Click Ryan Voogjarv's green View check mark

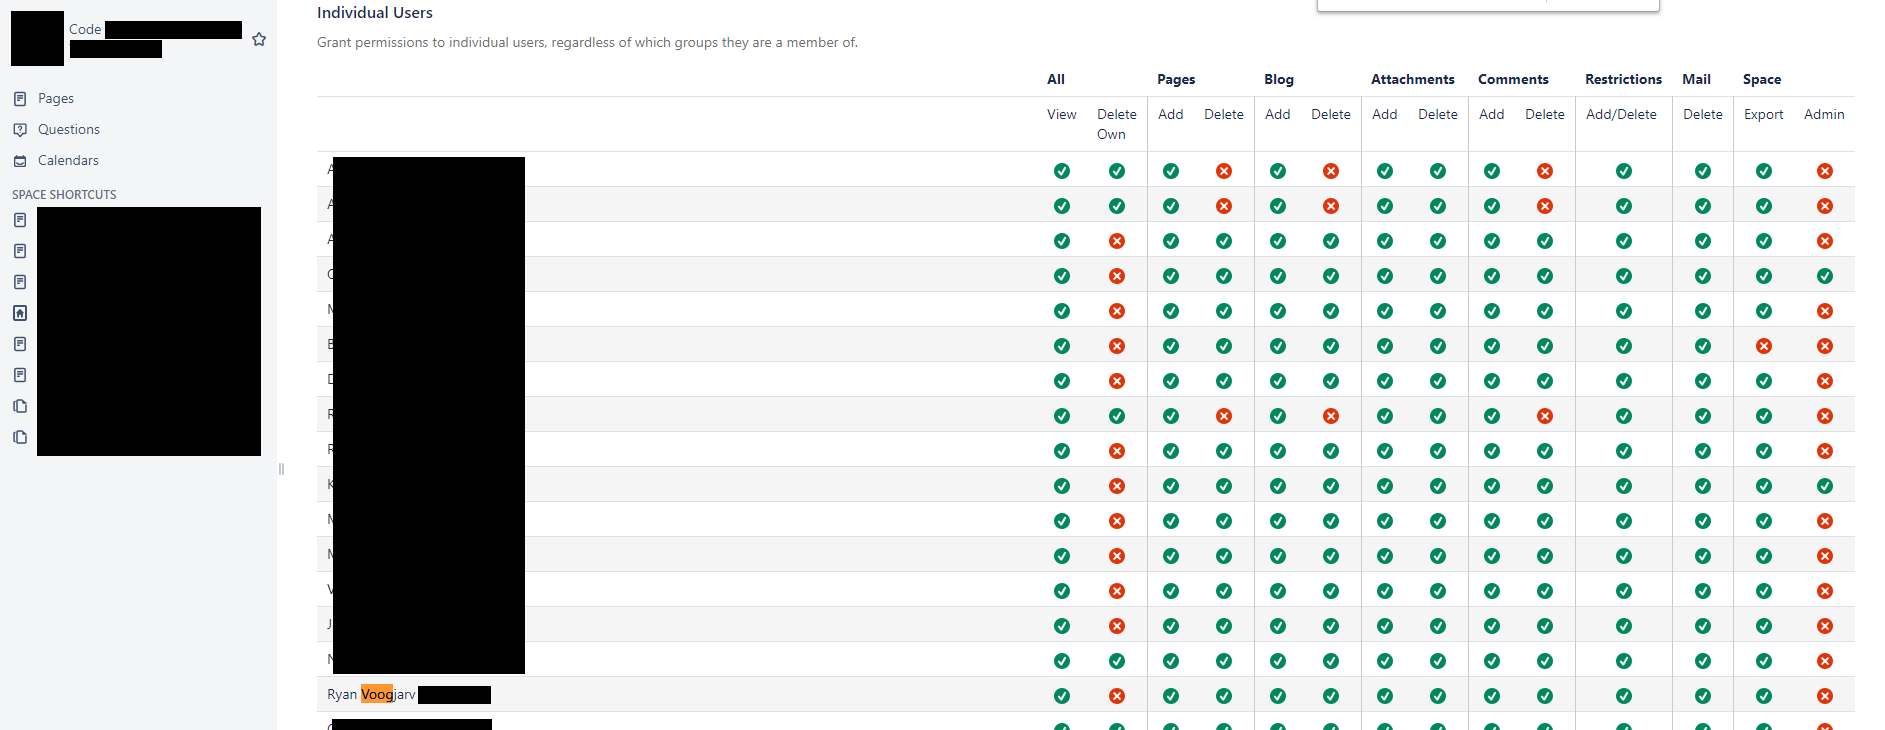pyautogui.click(x=1062, y=696)
